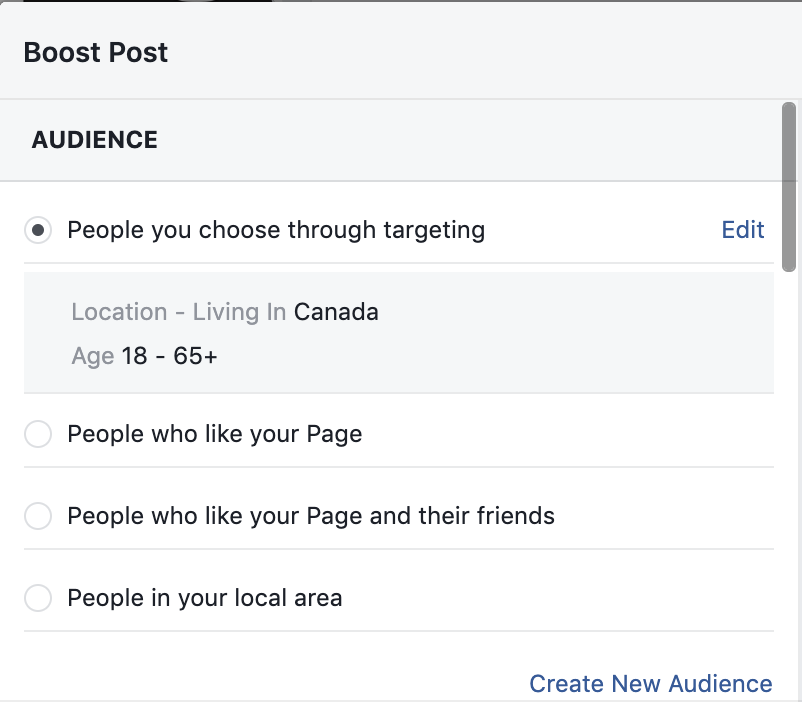Choose the Page likers and their friends radio
The width and height of the screenshot is (802, 702).
[x=38, y=517]
